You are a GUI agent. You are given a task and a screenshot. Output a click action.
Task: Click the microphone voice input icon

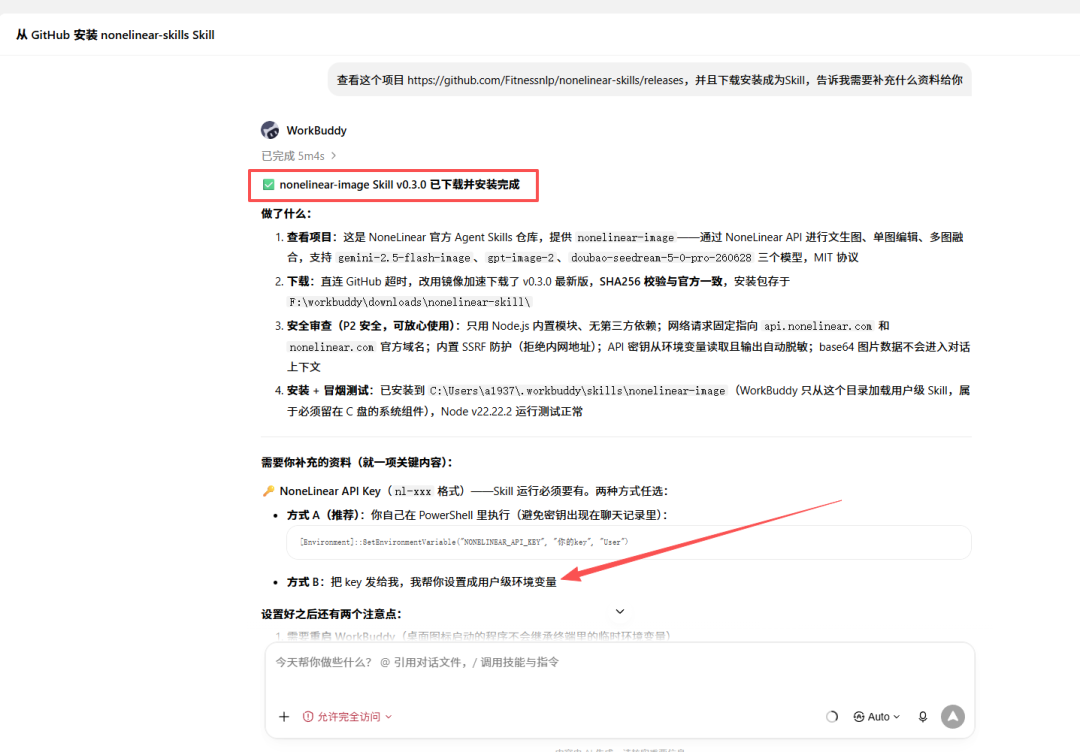tap(923, 717)
